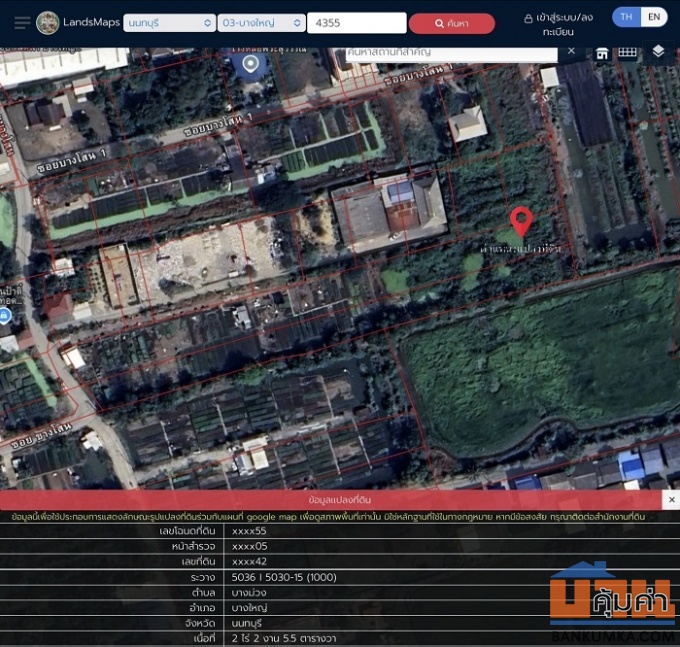
Task: Click the LandsMaps title text
Action: (x=91, y=23)
